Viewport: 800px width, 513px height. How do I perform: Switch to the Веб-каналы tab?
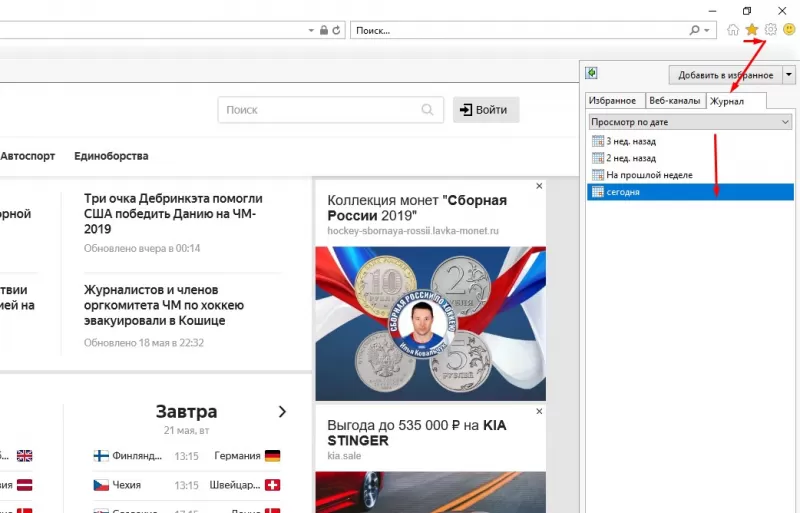click(674, 101)
